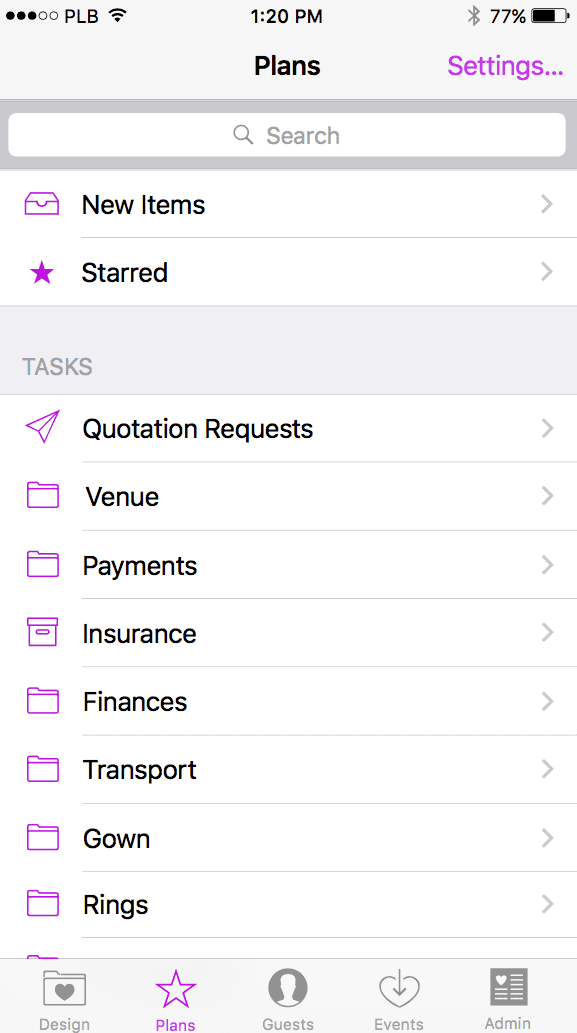577x1033 pixels.
Task: Tap the New Items inbox tray icon
Action: [41, 204]
